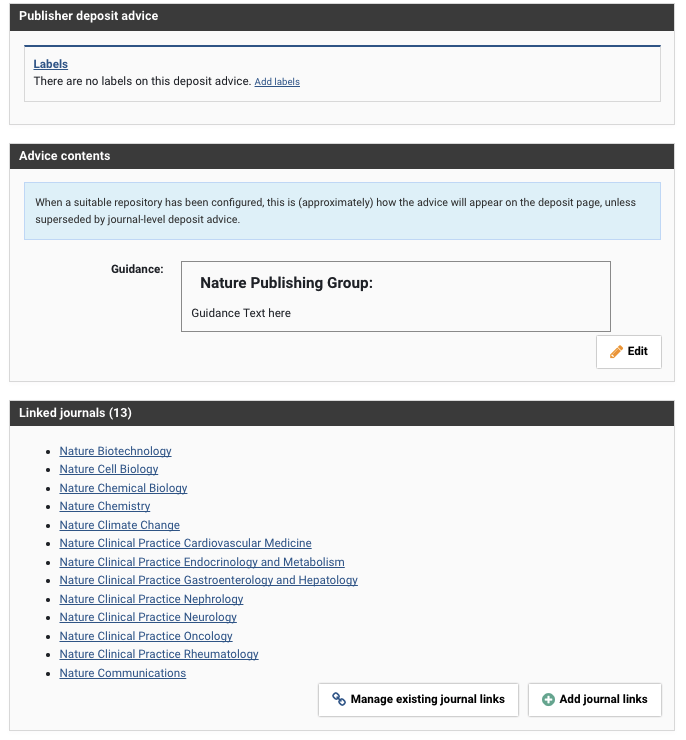The image size is (686, 740).
Task: Click the green plus icon for adding links
Action: (548, 700)
